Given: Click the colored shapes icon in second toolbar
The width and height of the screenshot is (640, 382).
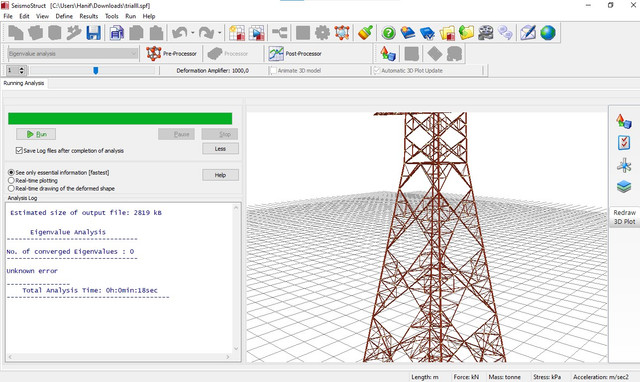Looking at the screenshot, I should [x=388, y=53].
